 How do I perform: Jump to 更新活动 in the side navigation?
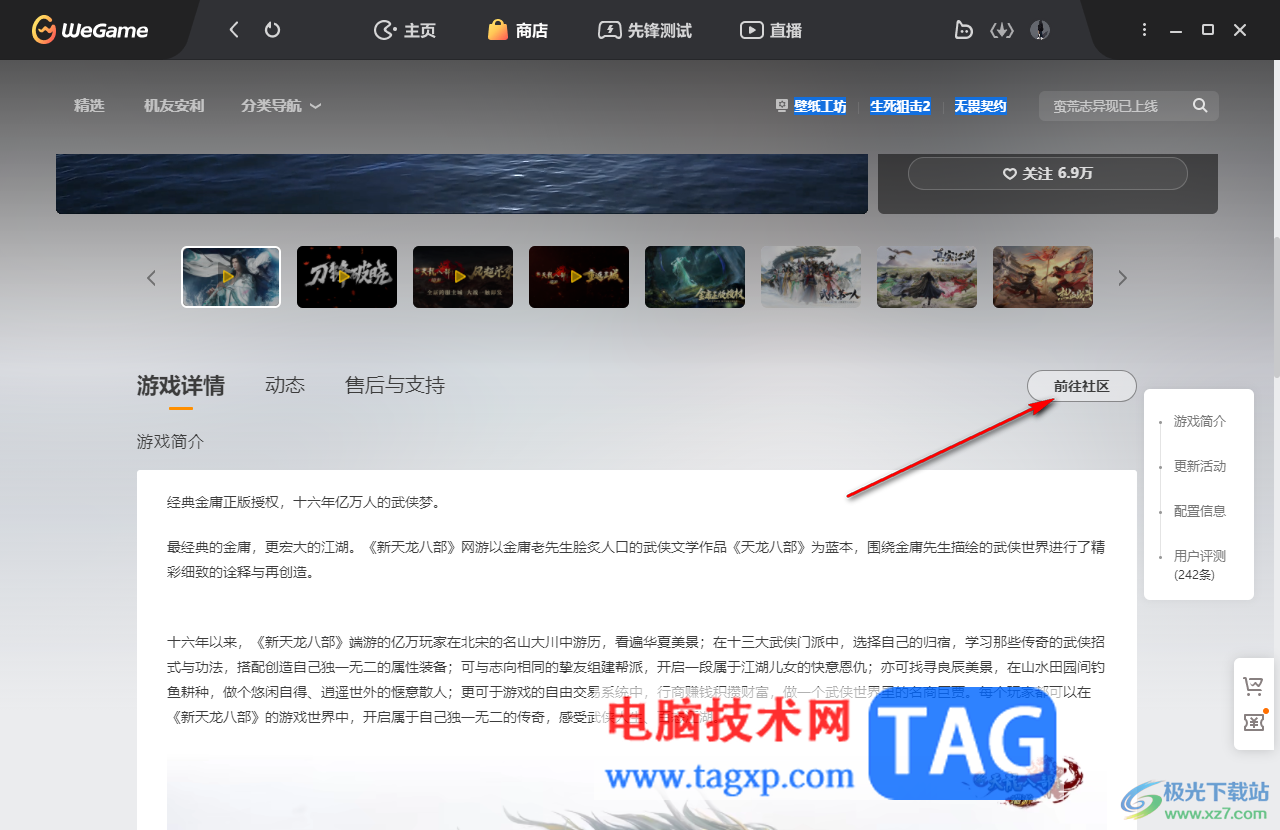1199,466
